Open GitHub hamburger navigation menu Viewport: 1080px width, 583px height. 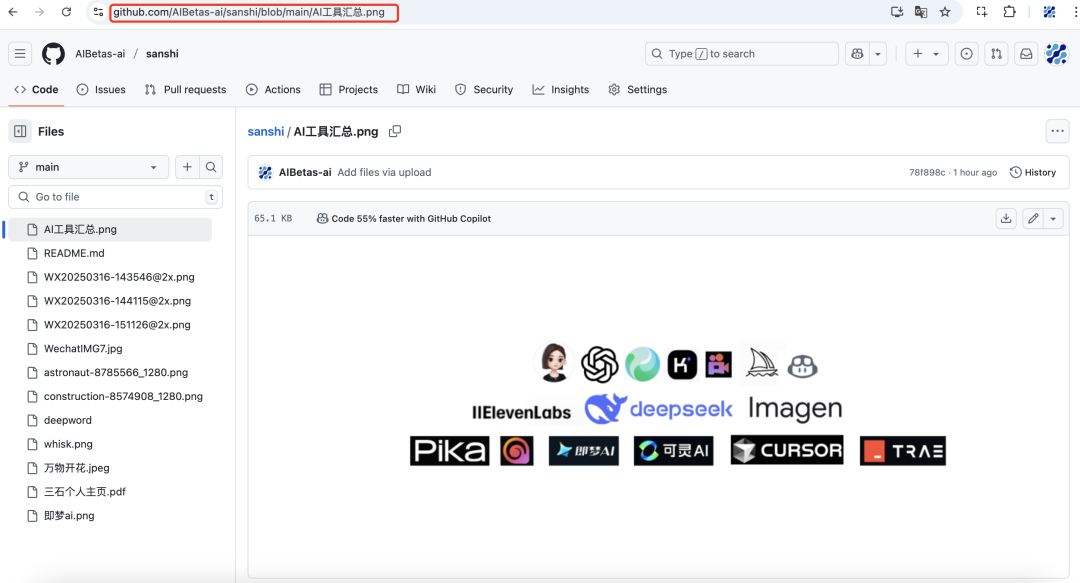[20, 54]
